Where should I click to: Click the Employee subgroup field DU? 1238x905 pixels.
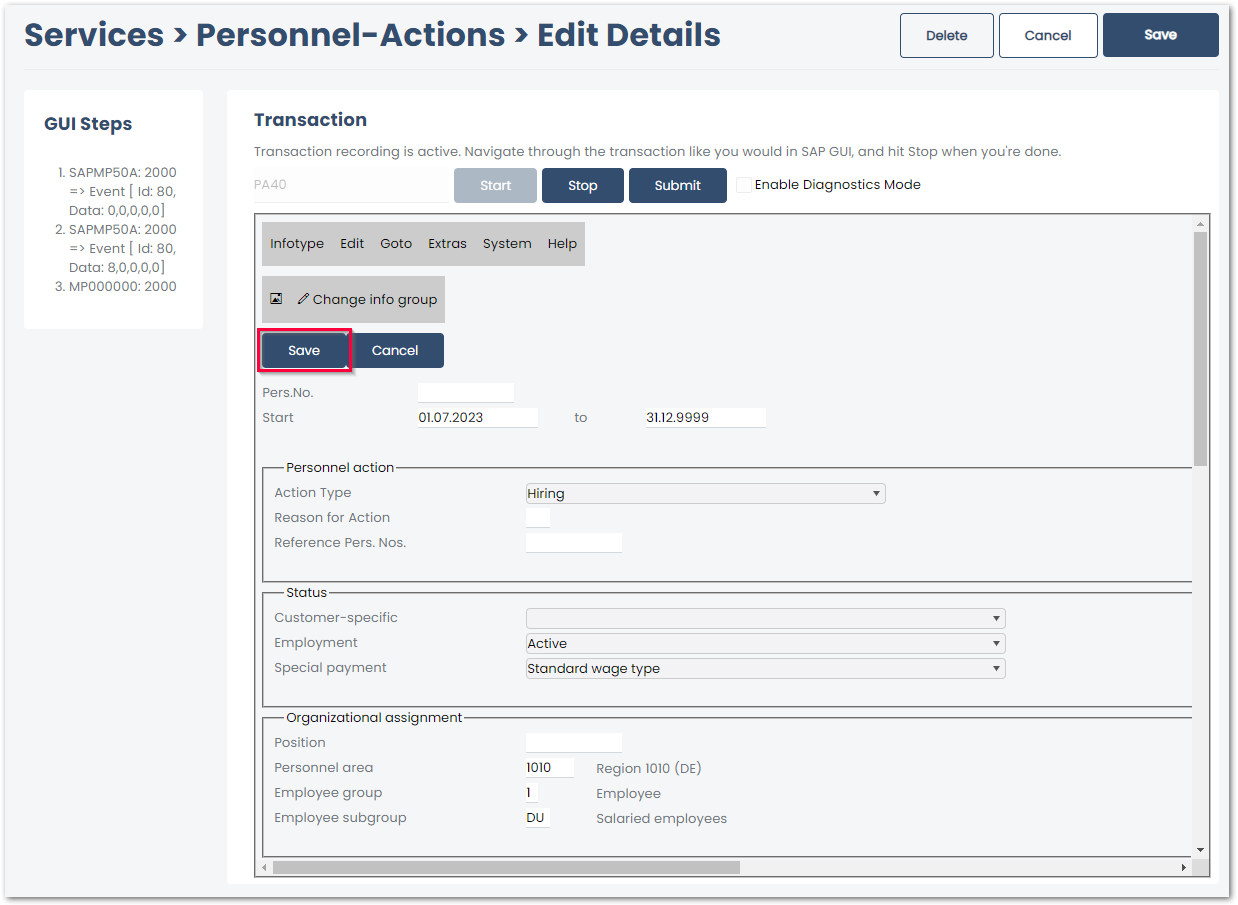(x=538, y=818)
